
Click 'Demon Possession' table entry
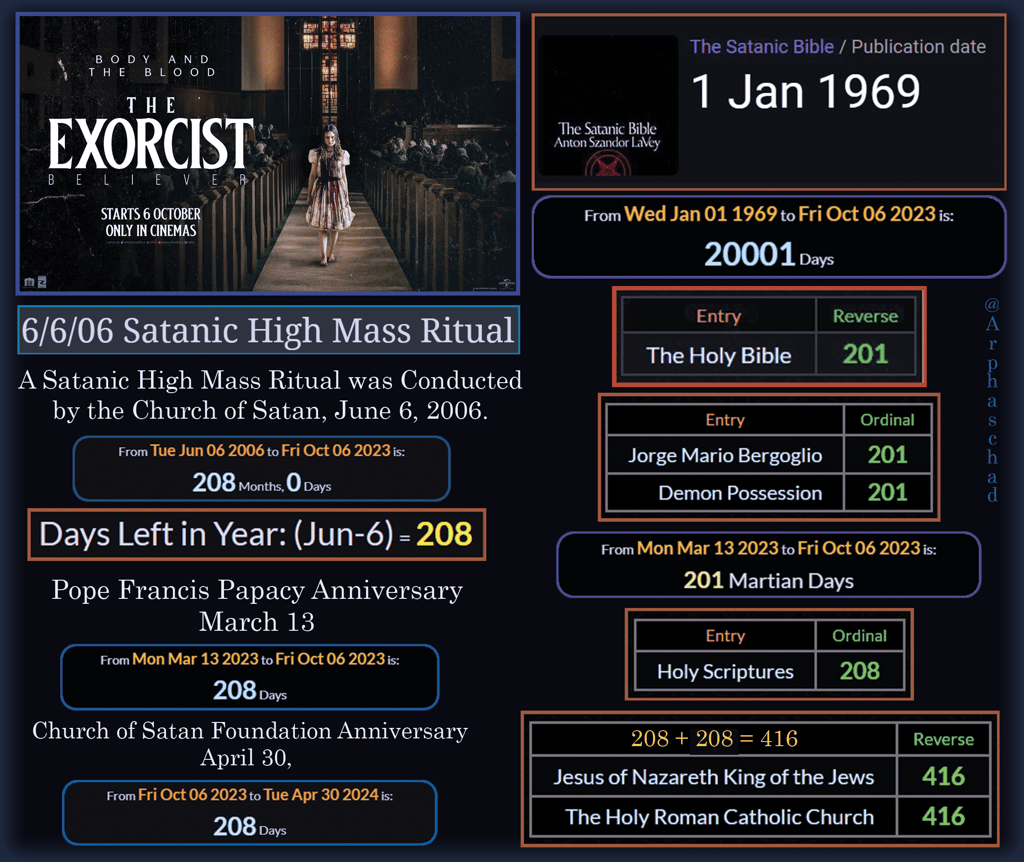tap(739, 493)
